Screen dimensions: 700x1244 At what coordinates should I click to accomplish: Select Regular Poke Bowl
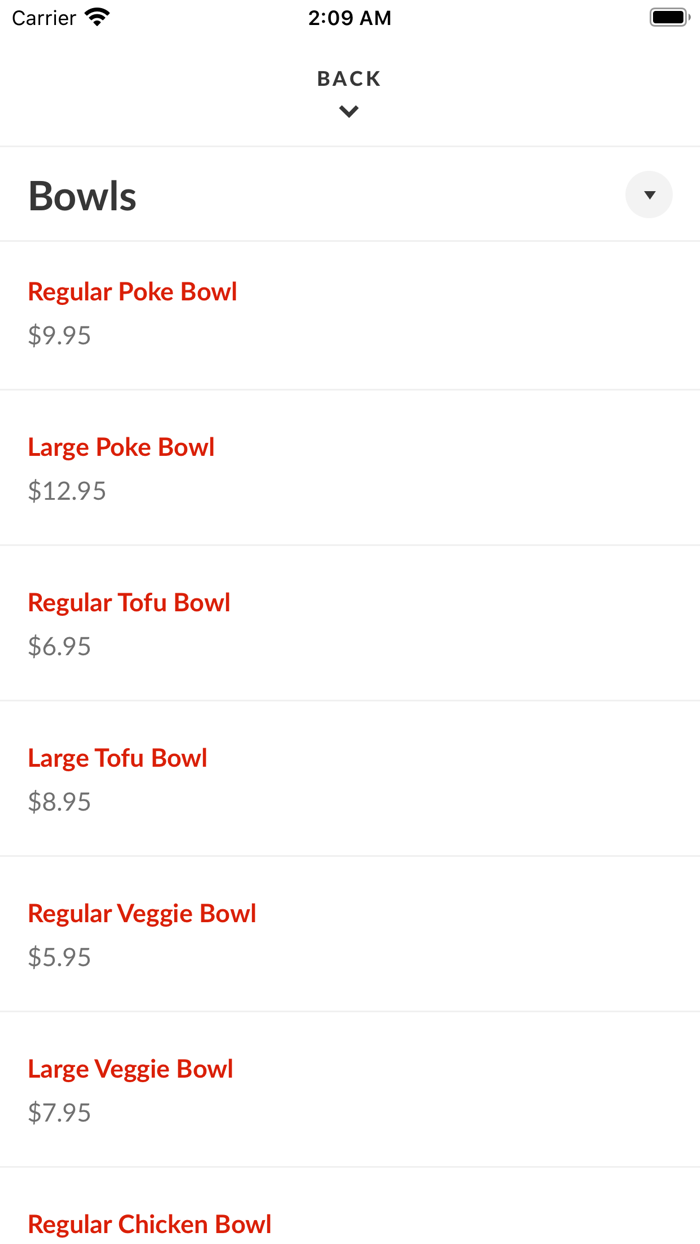coord(132,291)
